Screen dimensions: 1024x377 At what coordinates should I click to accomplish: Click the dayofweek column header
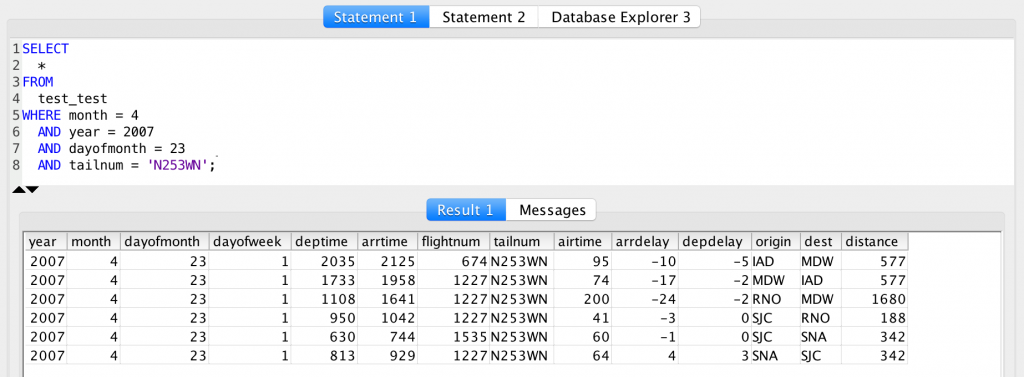click(x=250, y=242)
